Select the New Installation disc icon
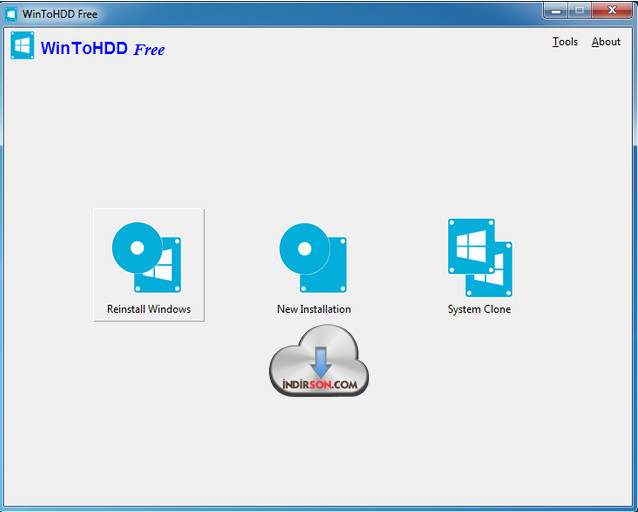638x512 pixels. [x=313, y=258]
